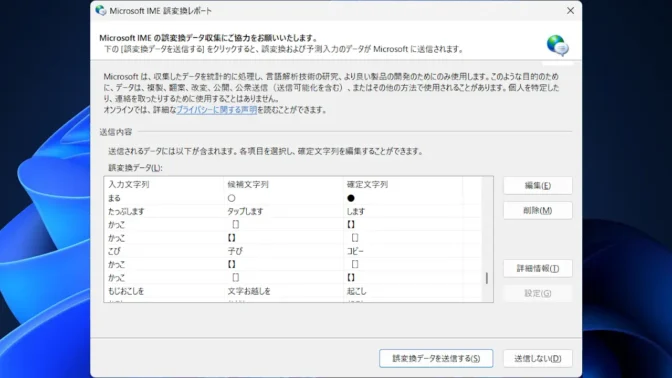This screenshot has height=378, width=672.
Task: Choose 送信しない(D) button
Action: (537, 358)
